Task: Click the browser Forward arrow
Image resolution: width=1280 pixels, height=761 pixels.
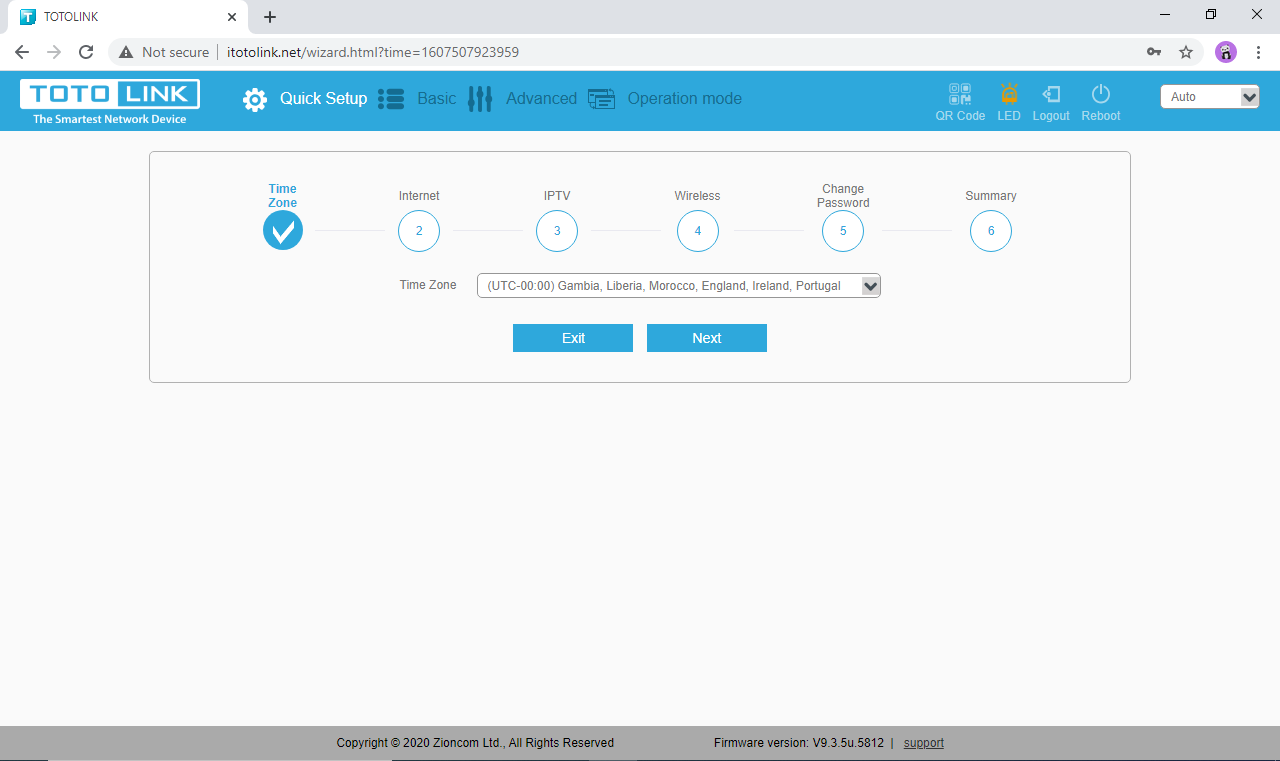Action: point(54,52)
